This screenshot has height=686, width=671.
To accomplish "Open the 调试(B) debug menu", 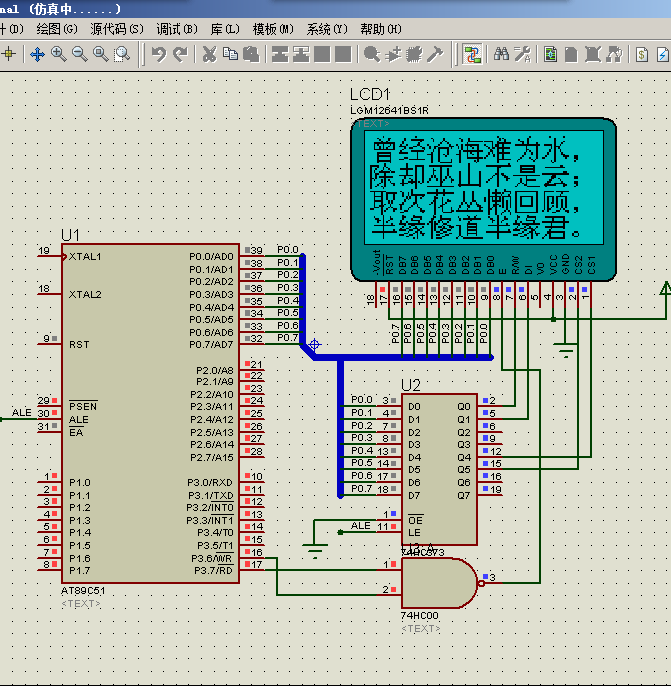I will 177,29.
